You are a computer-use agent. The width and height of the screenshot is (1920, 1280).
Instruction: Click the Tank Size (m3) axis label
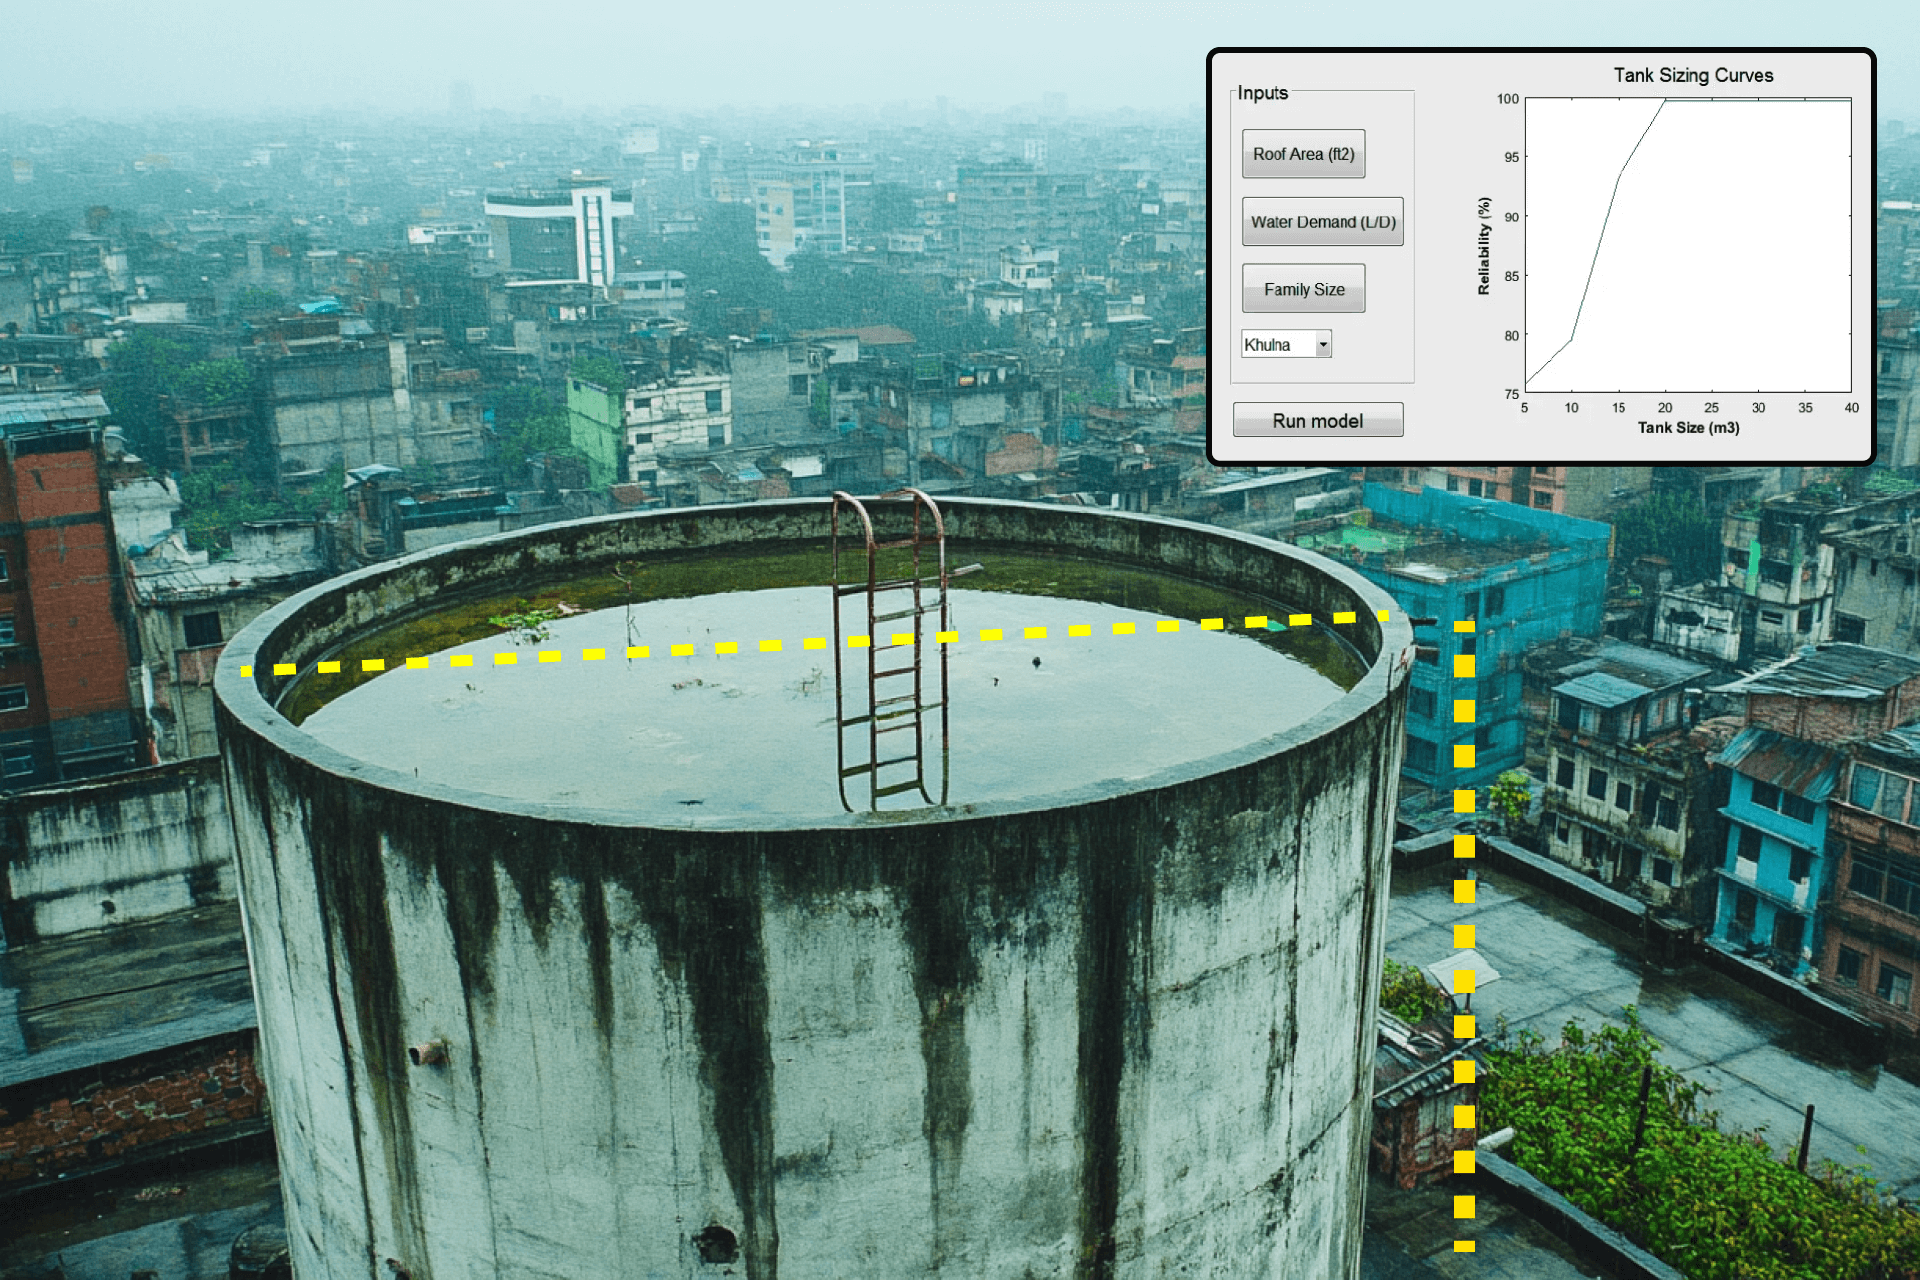[1688, 428]
